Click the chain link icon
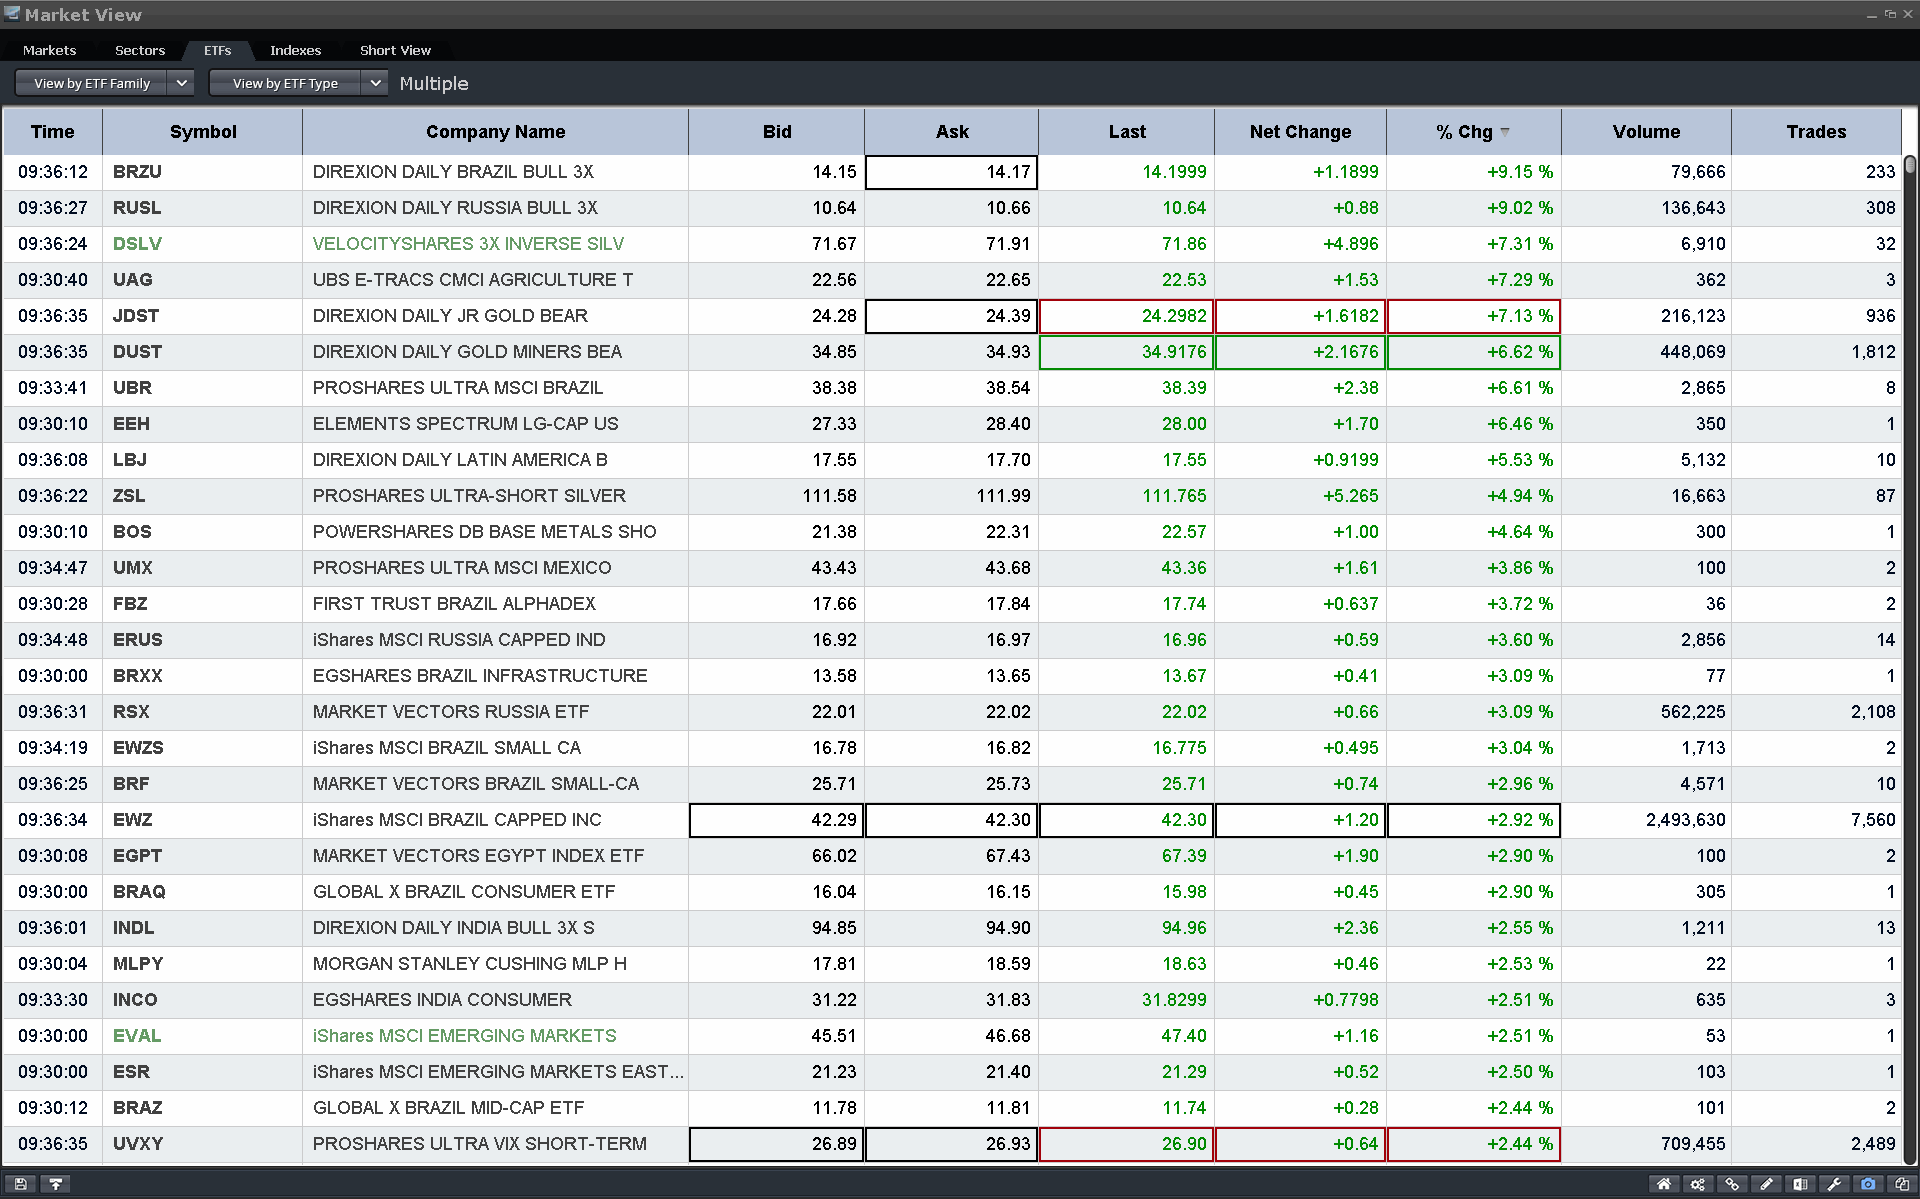 [x=1732, y=1184]
